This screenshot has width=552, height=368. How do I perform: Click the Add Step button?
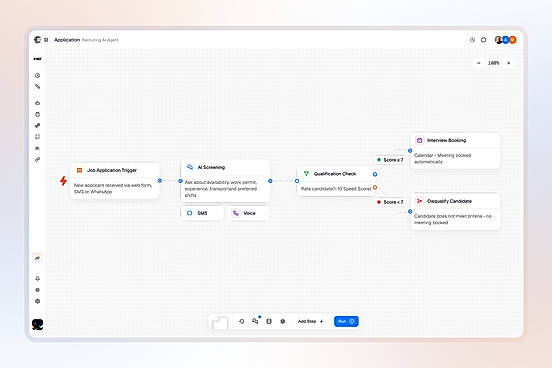[310, 321]
